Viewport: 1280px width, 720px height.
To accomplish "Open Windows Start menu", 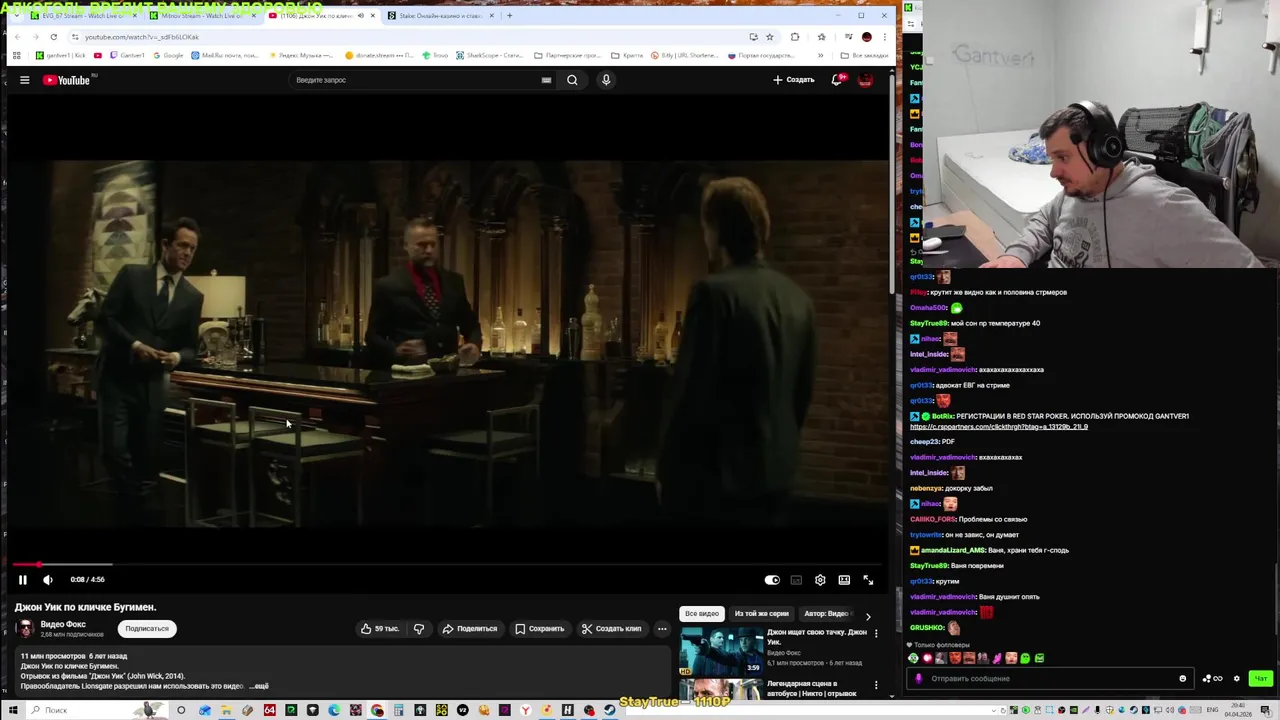I will pos(13,711).
